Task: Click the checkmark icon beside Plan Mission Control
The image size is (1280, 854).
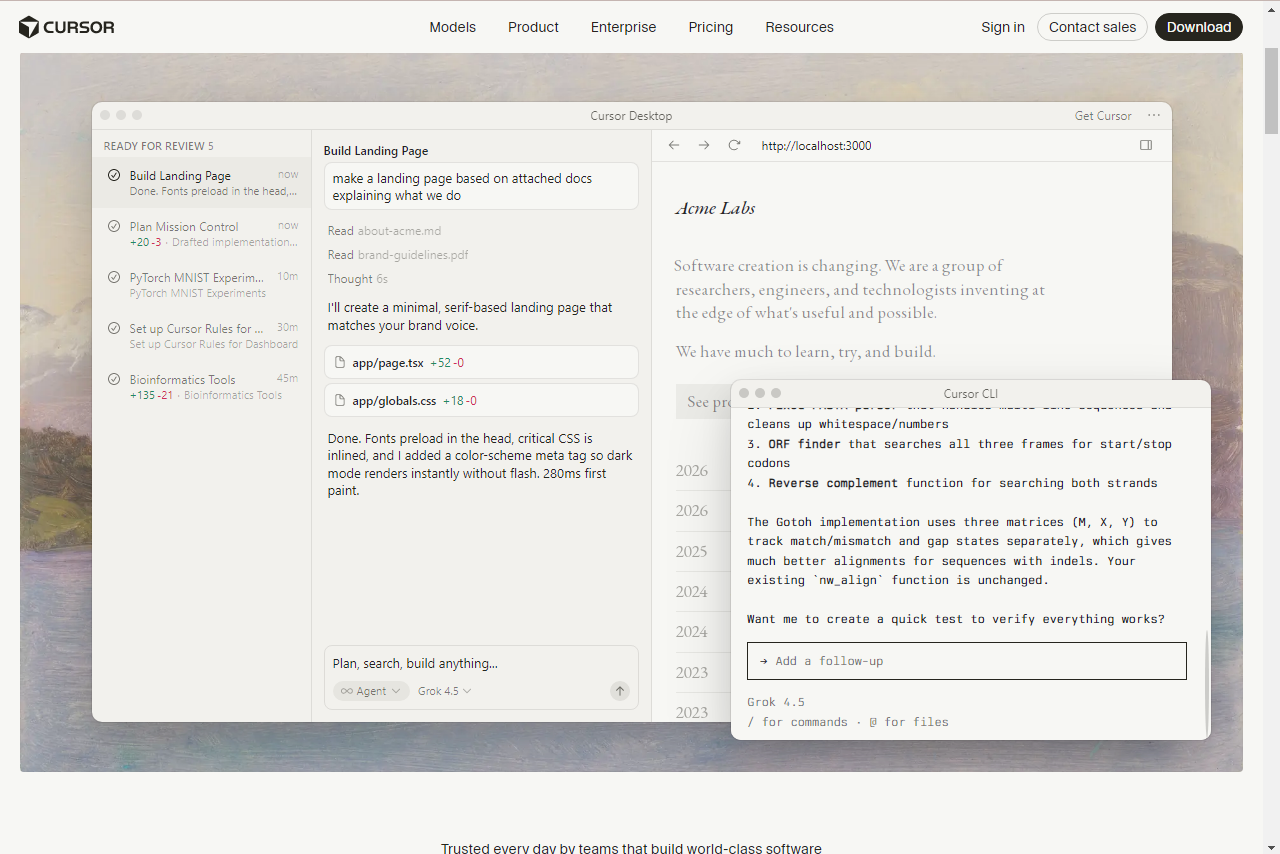Action: (x=114, y=227)
